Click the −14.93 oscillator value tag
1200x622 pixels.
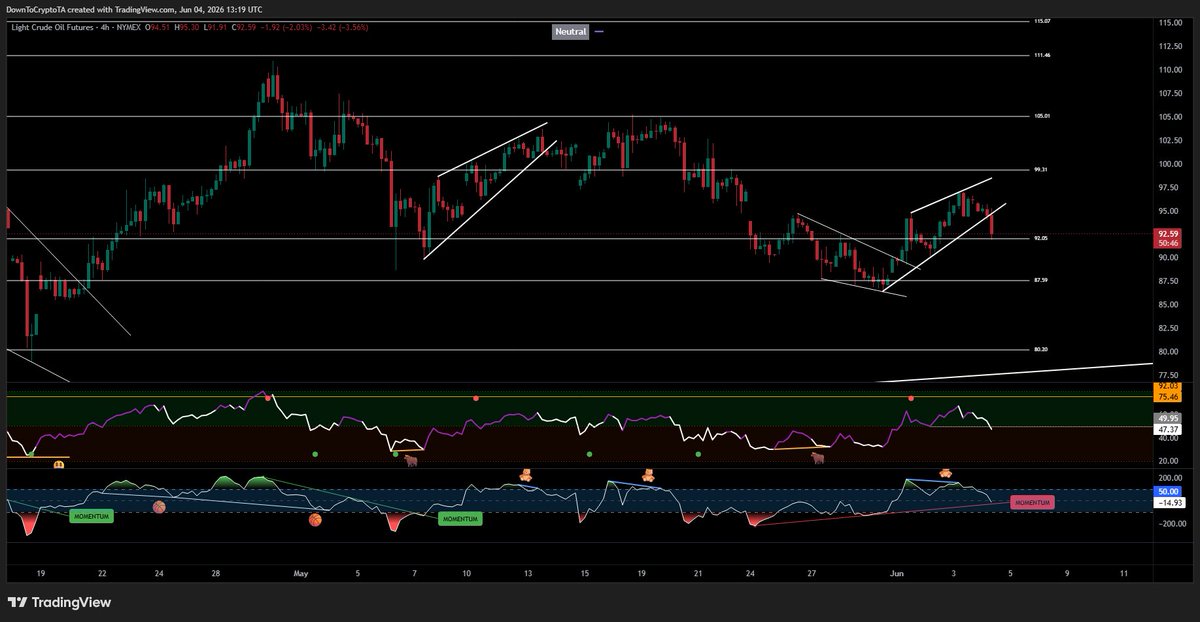tap(1171, 503)
